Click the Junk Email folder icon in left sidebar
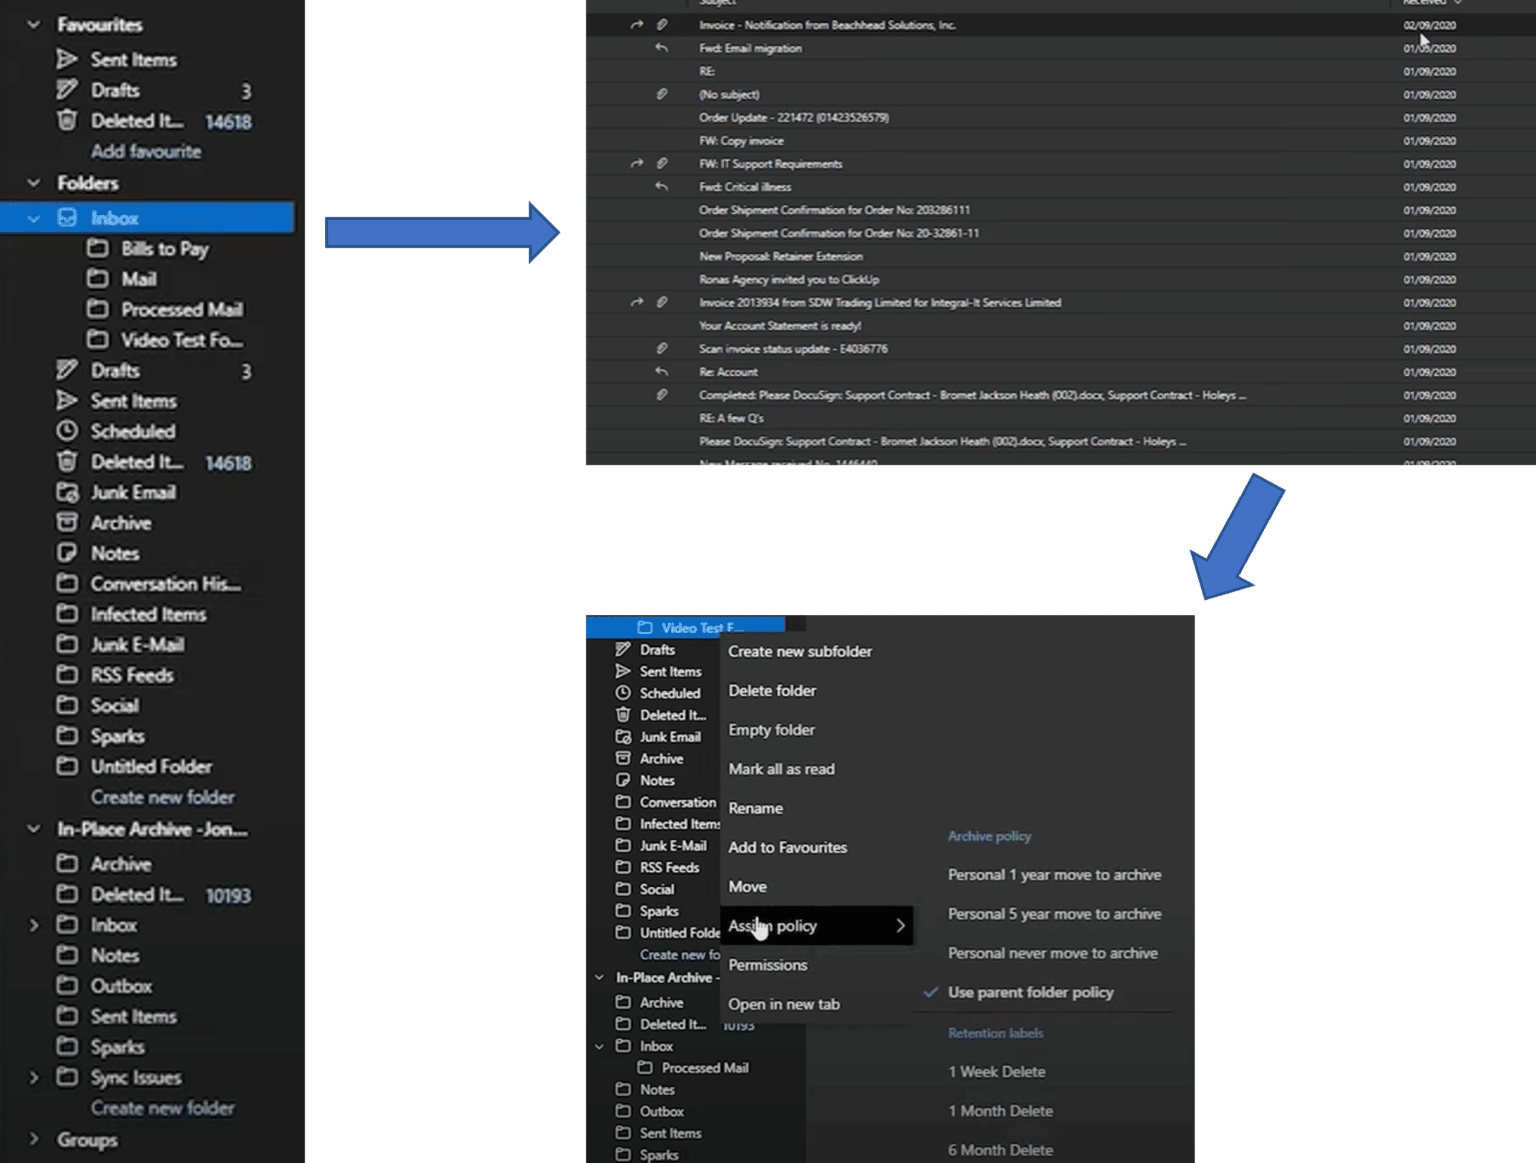The width and height of the screenshot is (1536, 1163). pos(67,492)
